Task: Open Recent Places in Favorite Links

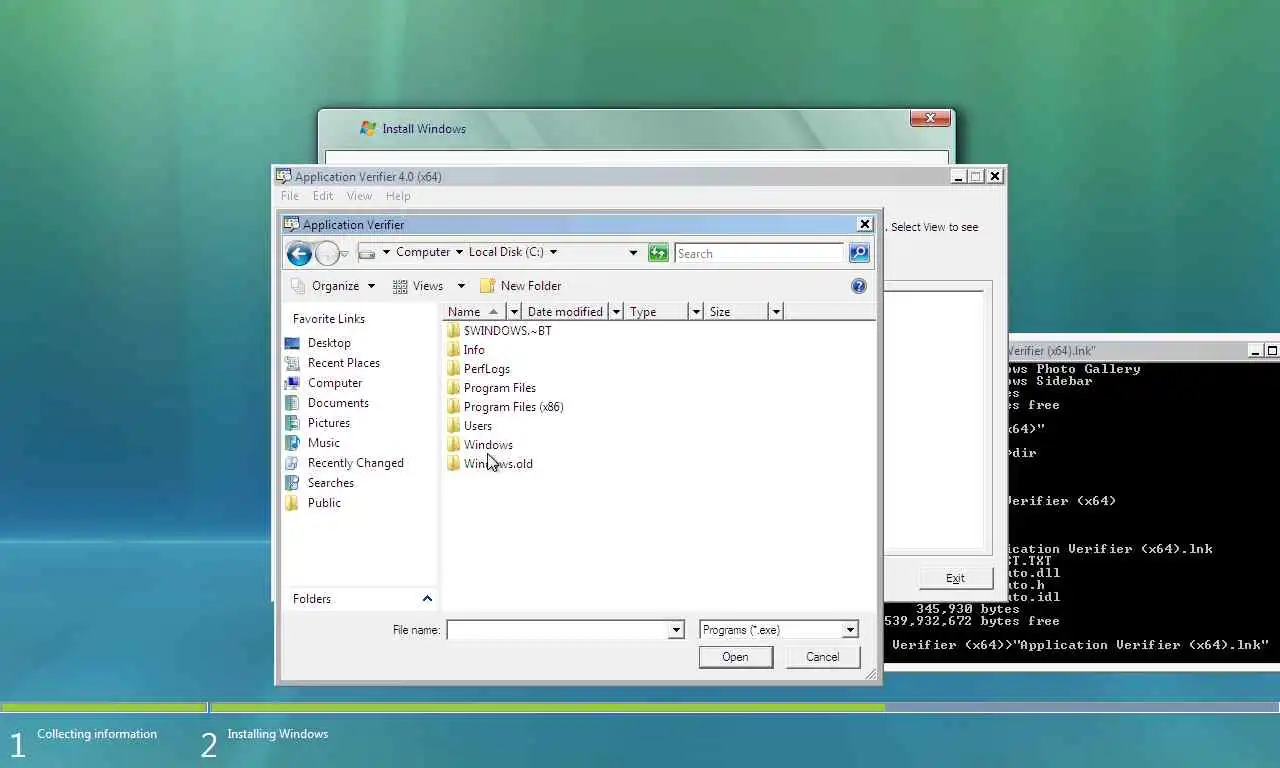Action: click(343, 363)
